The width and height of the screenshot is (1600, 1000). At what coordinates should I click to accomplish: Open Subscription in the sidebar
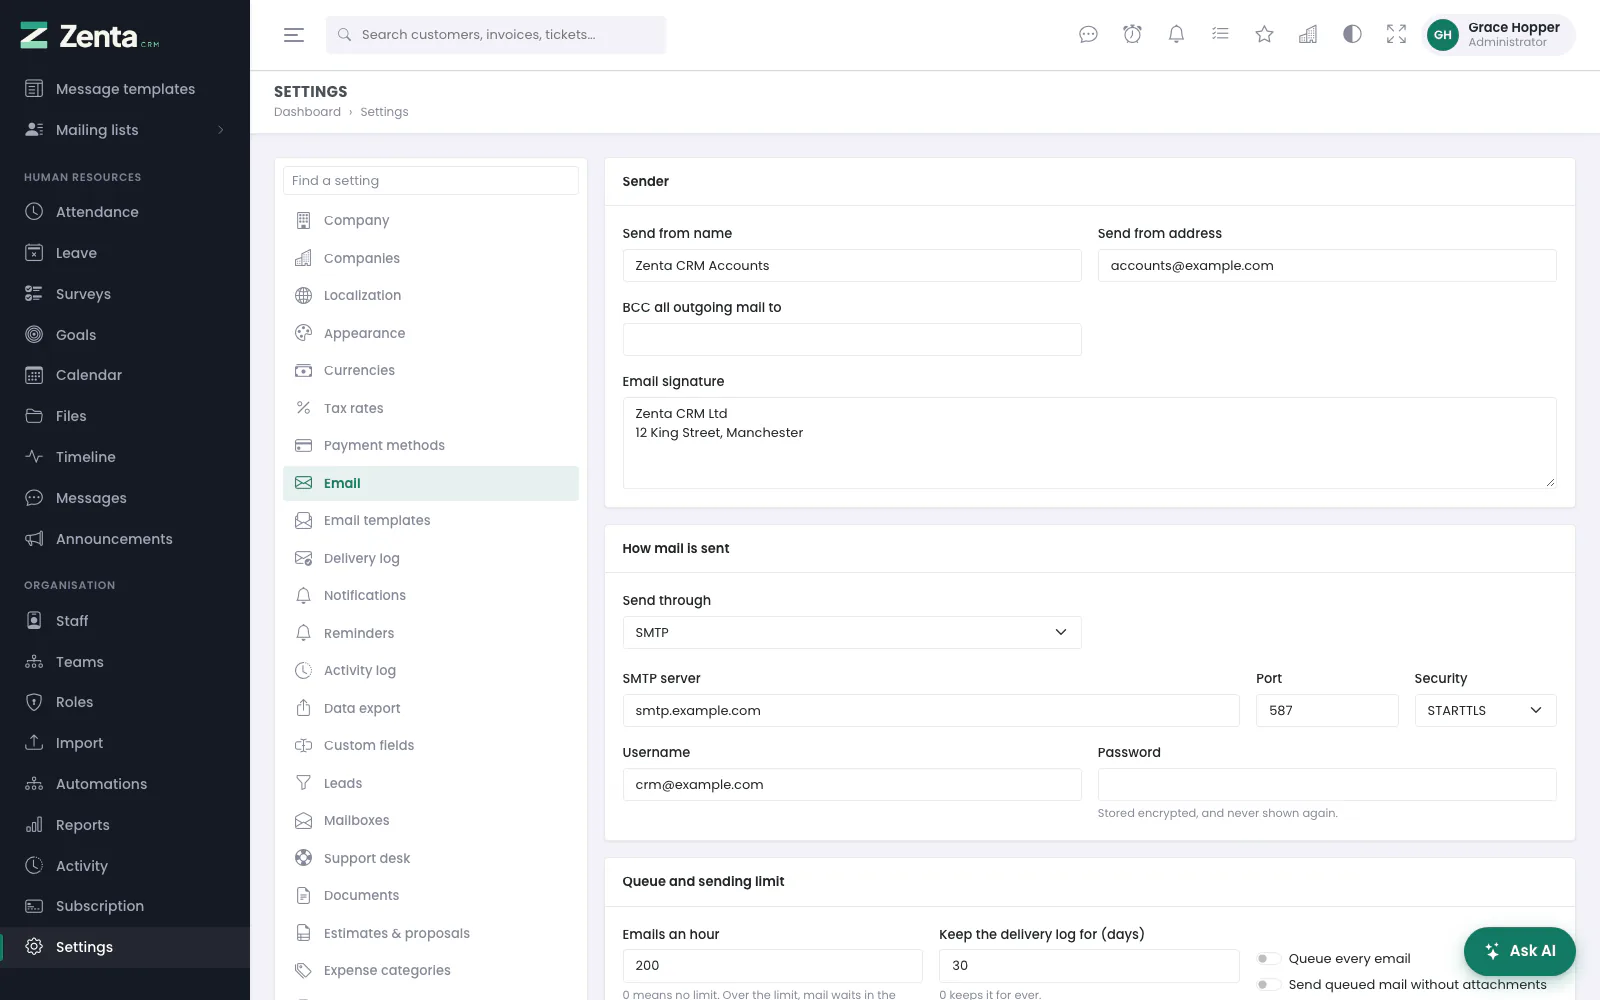pos(125,906)
